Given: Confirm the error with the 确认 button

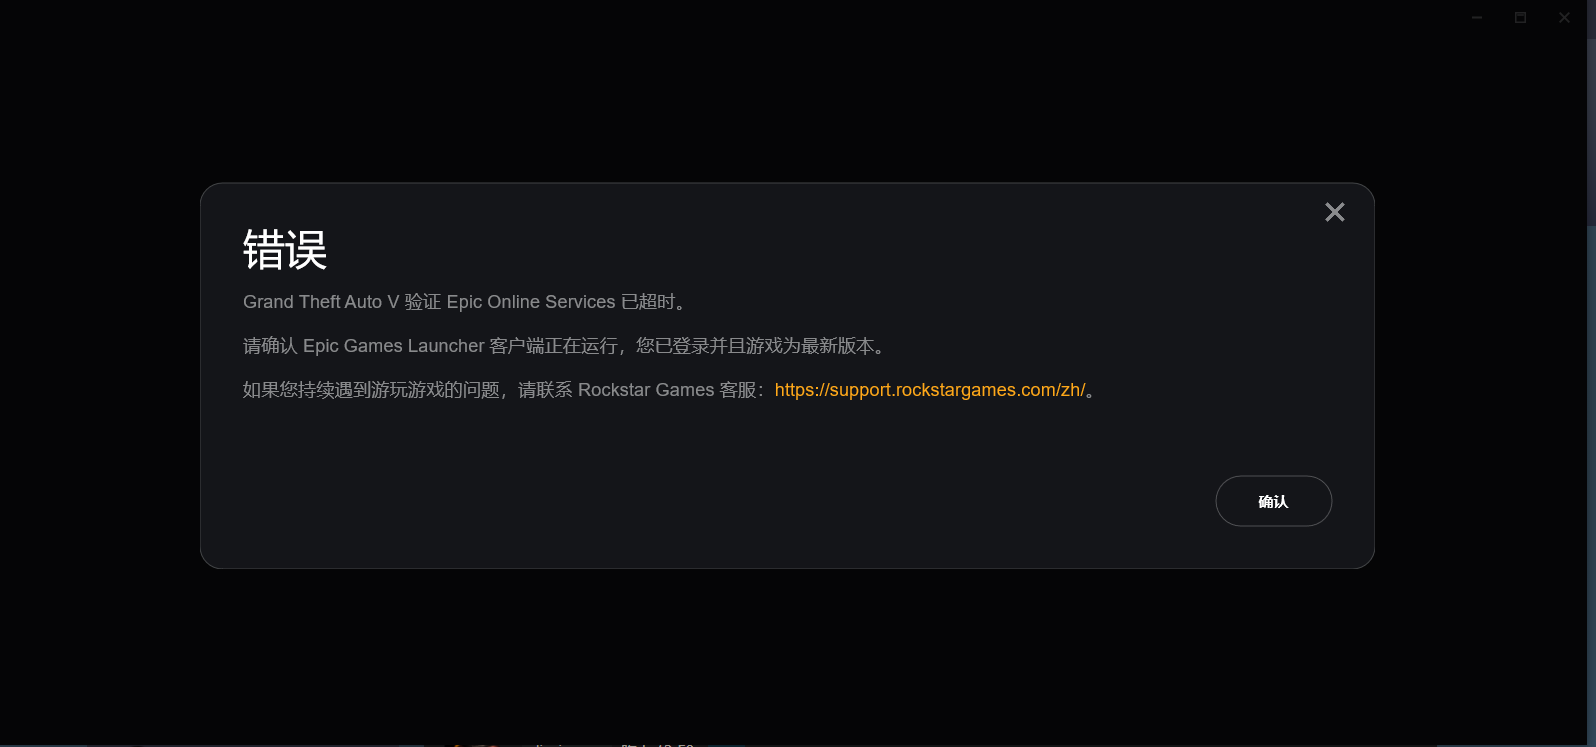Looking at the screenshot, I should click(1273, 501).
